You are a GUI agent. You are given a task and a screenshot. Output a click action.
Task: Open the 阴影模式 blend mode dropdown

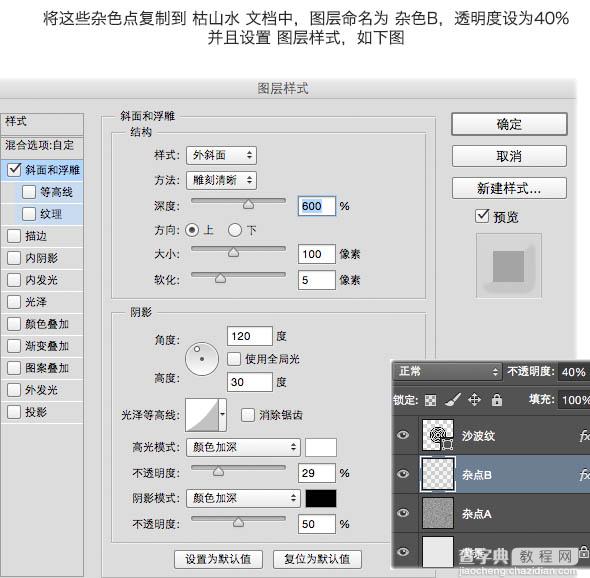(243, 498)
